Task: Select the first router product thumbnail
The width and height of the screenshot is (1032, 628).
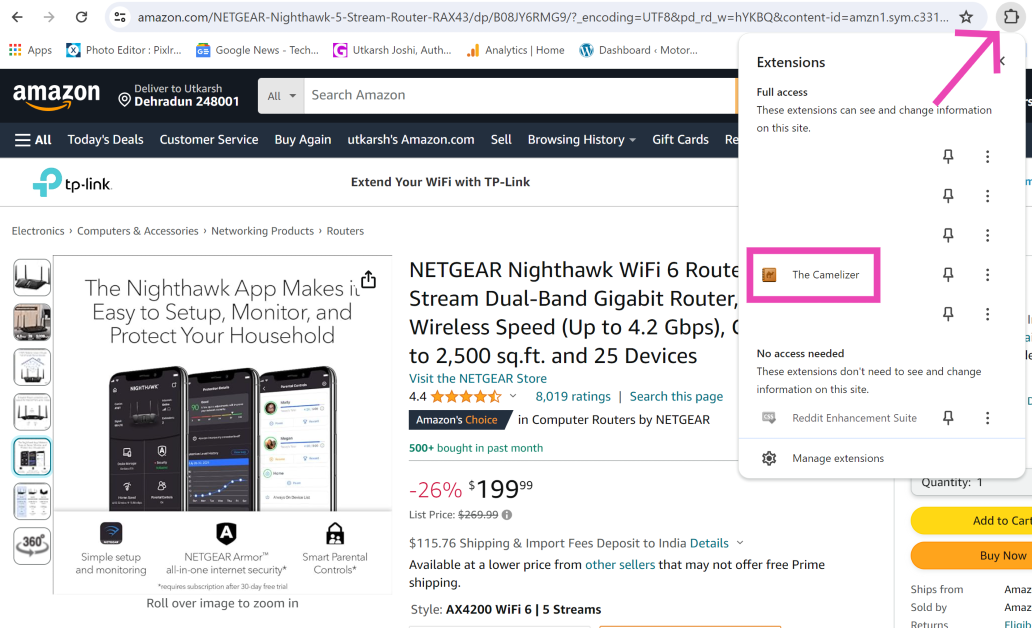Action: pos(32,277)
